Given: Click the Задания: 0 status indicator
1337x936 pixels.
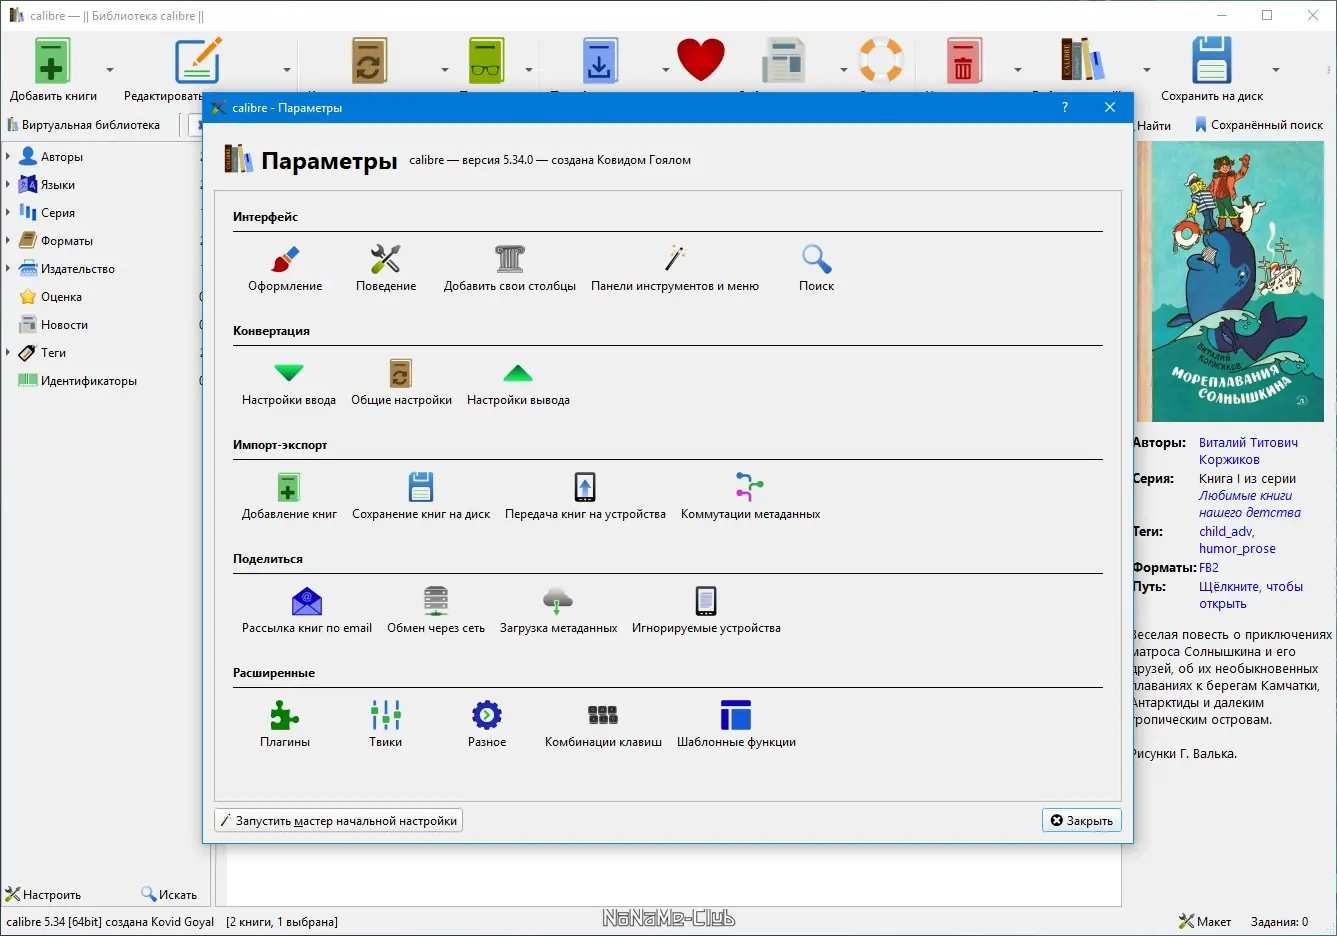Looking at the screenshot, I should (x=1279, y=922).
